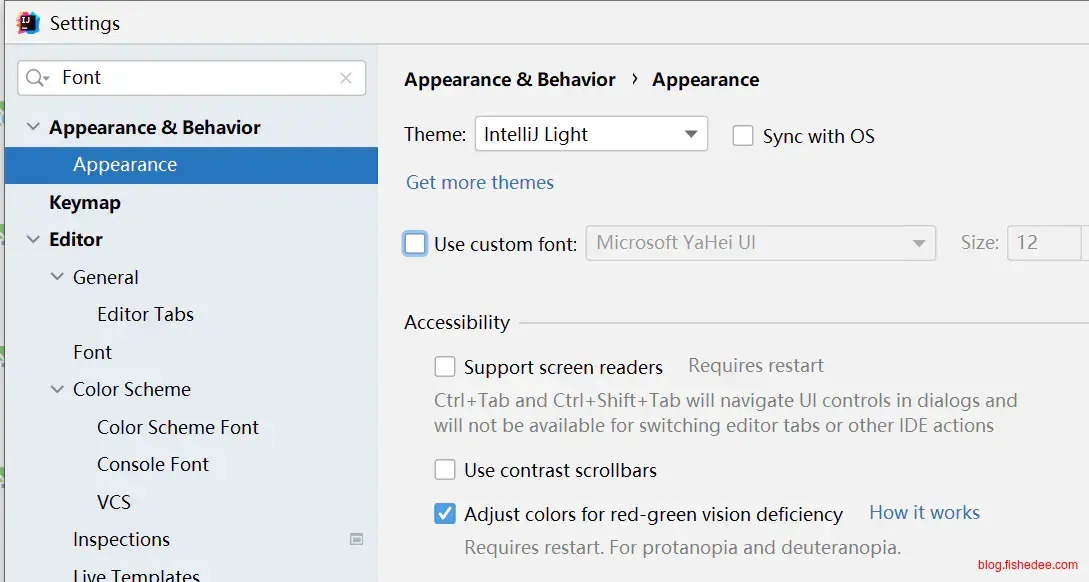Uncheck Adjust colors for red-green vision deficiency
Image resolution: width=1089 pixels, height=582 pixels.
pos(445,514)
